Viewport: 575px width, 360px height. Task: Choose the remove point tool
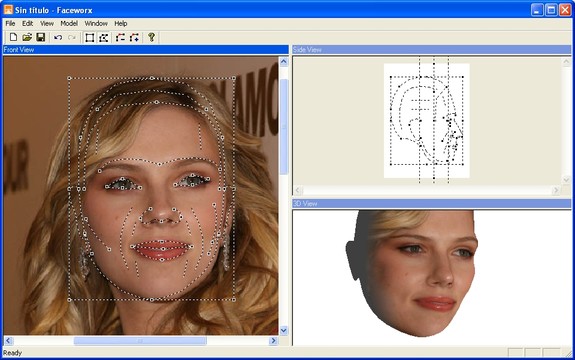pyautogui.click(x=120, y=37)
